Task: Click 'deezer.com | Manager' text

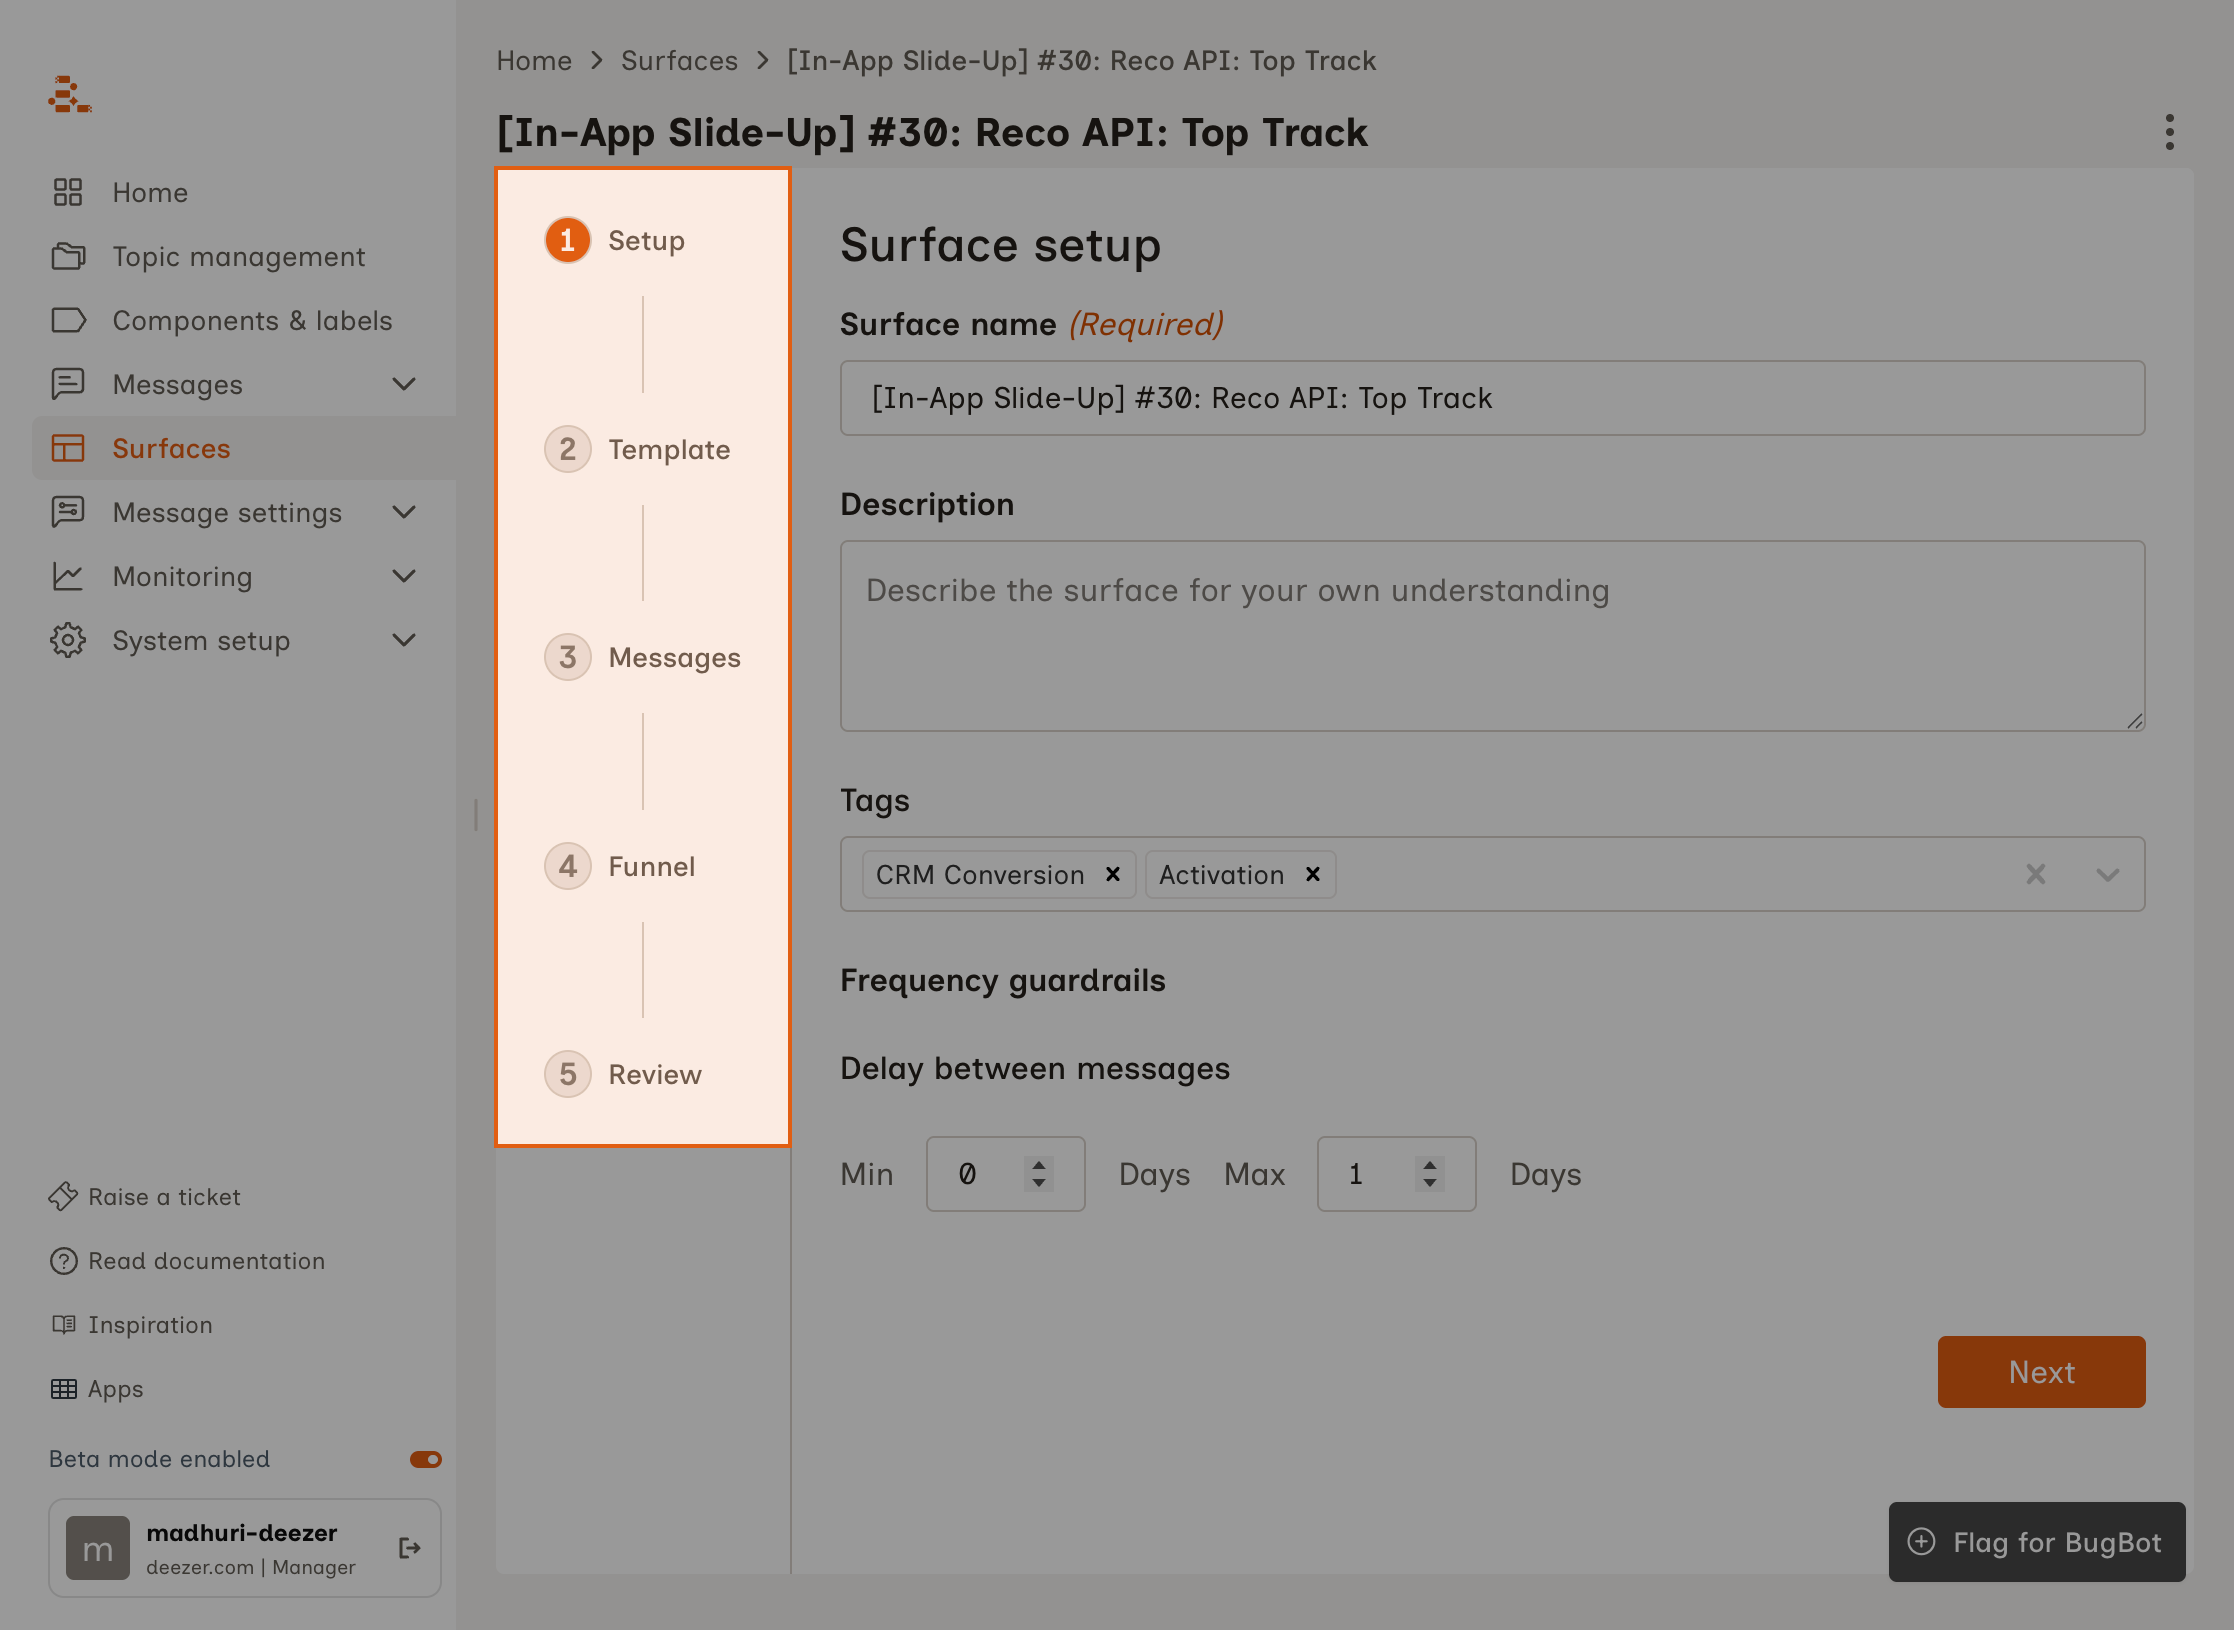Action: [x=251, y=1567]
